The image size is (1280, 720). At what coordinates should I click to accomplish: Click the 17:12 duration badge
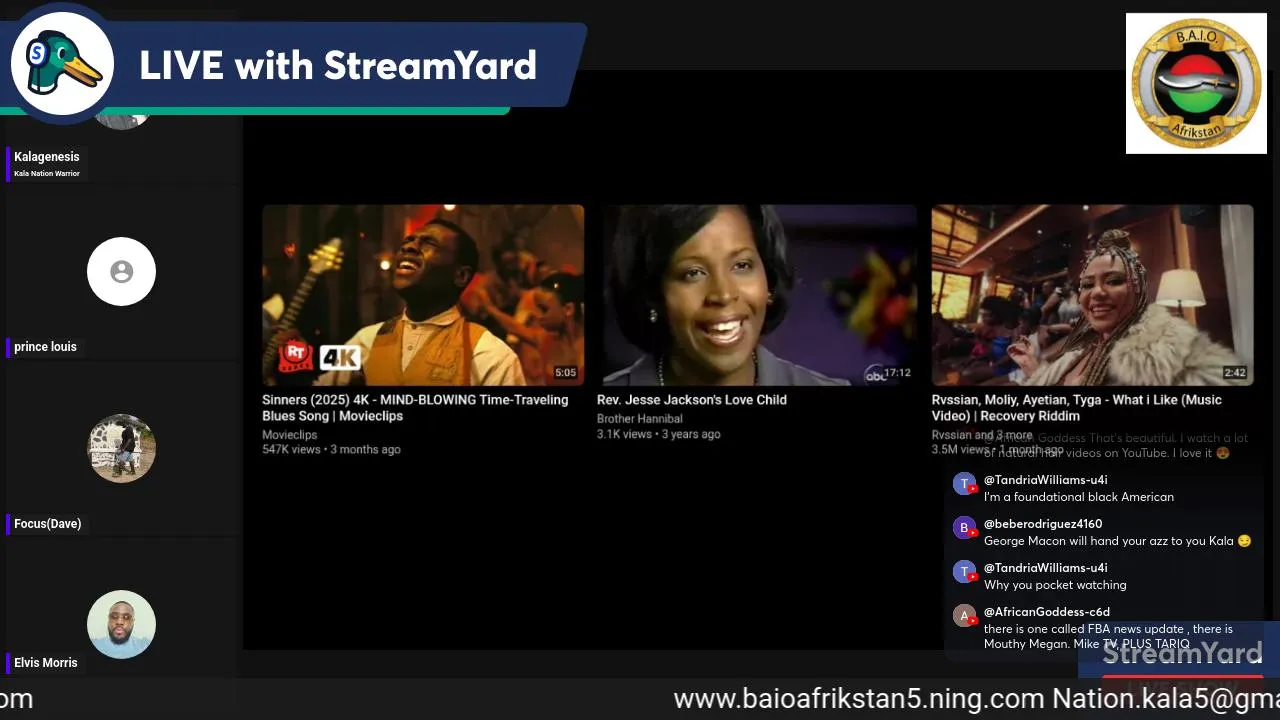pyautogui.click(x=897, y=373)
